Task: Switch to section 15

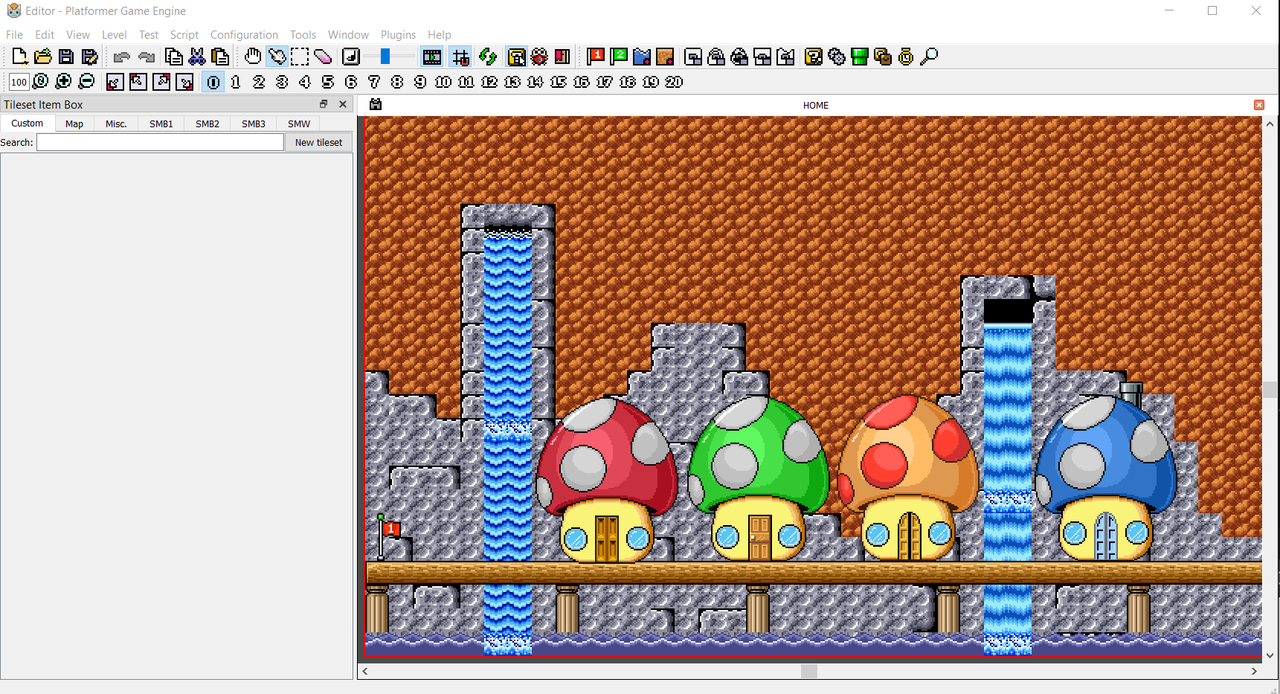Action: 558,82
